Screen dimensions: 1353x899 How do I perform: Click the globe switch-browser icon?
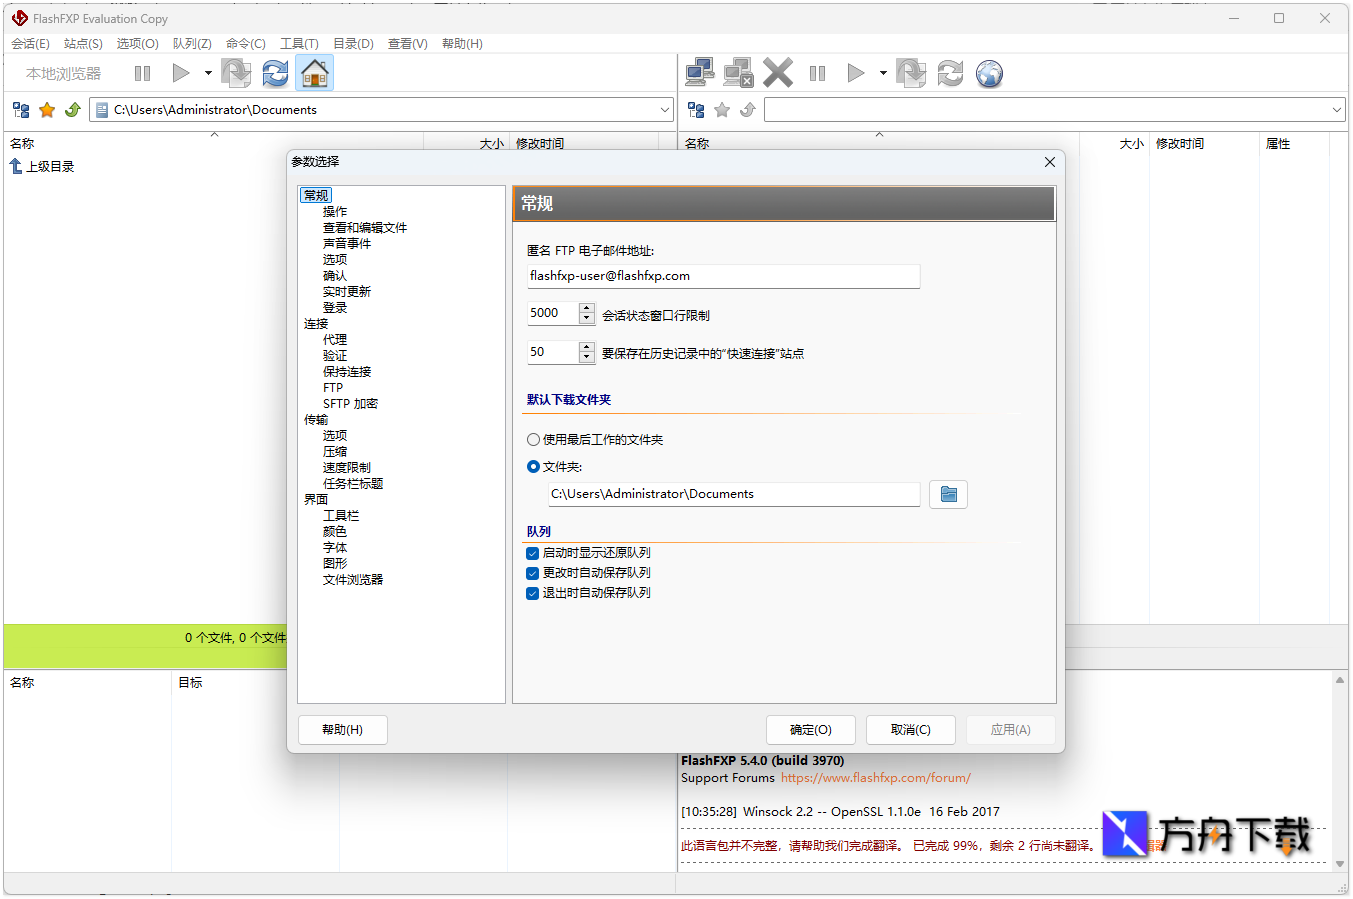(x=989, y=73)
